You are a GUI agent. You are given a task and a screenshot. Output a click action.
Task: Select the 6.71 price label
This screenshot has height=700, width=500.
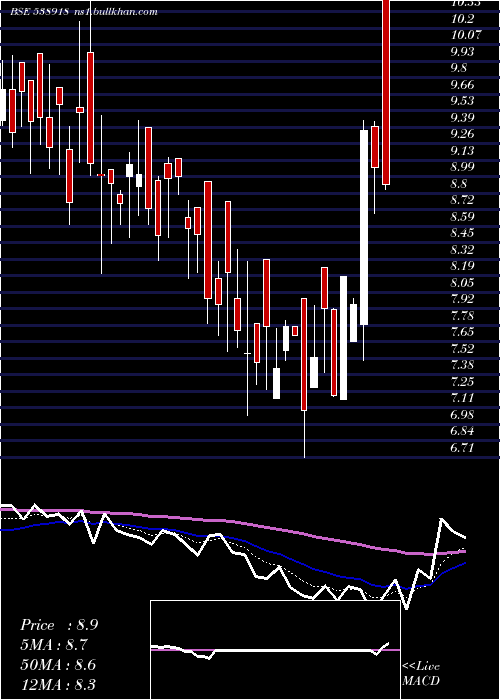pos(462,448)
